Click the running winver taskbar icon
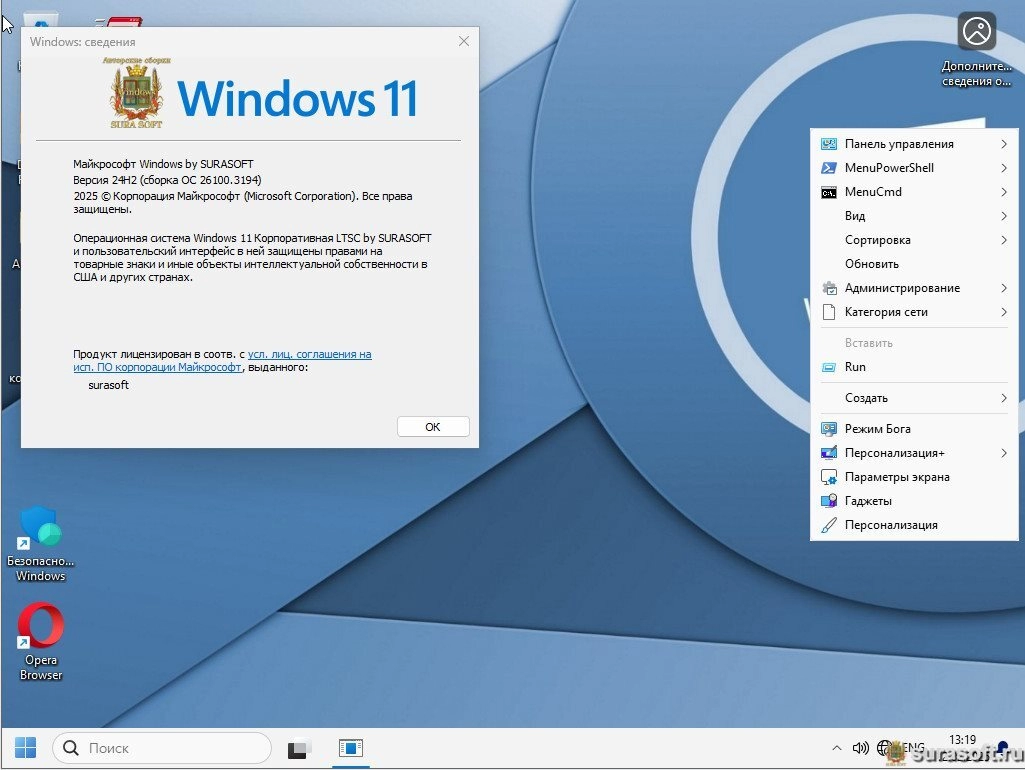Image resolution: width=1025 pixels, height=770 pixels. pyautogui.click(x=351, y=748)
